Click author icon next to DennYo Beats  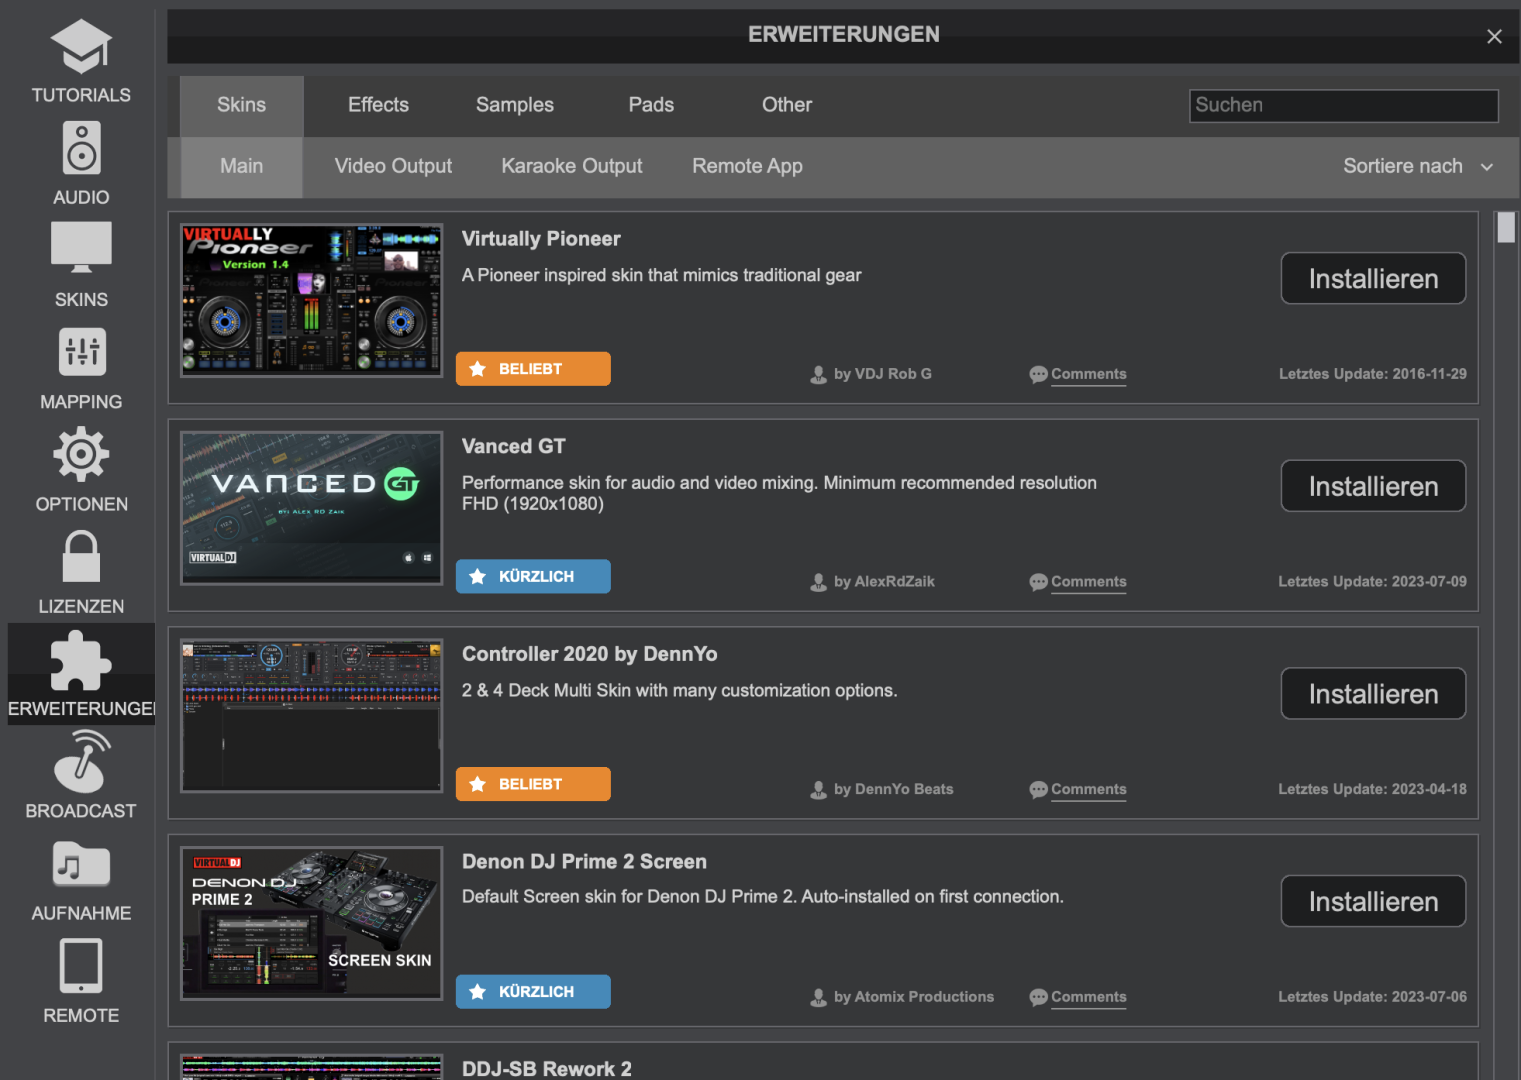[x=818, y=790]
